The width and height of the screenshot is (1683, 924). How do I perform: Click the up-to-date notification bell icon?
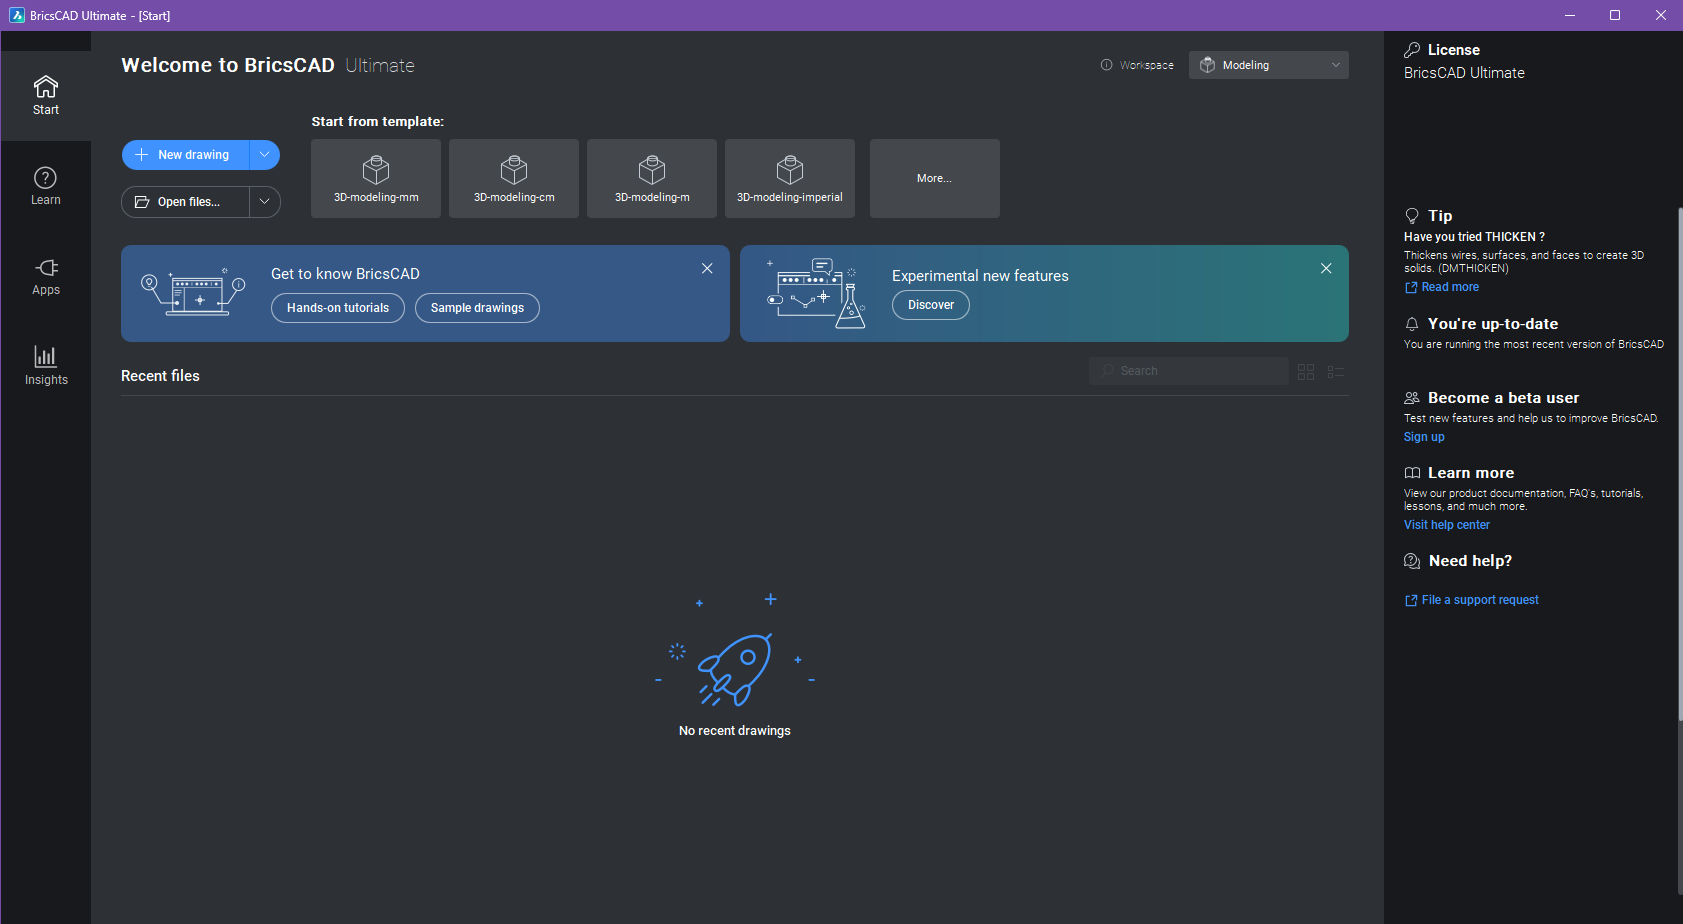(1412, 324)
